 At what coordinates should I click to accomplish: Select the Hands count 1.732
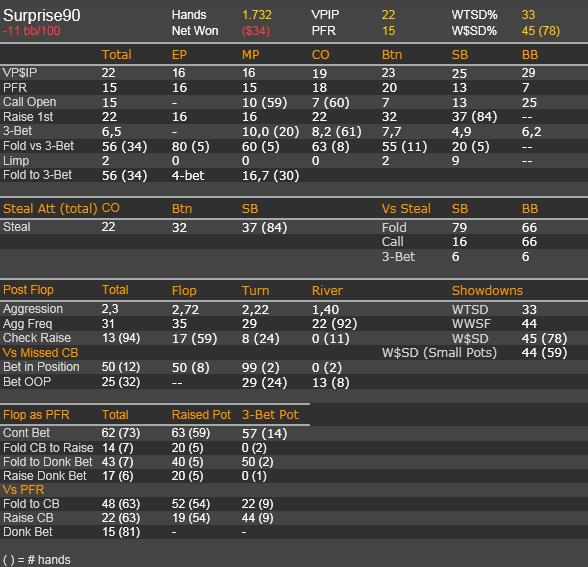click(256, 15)
